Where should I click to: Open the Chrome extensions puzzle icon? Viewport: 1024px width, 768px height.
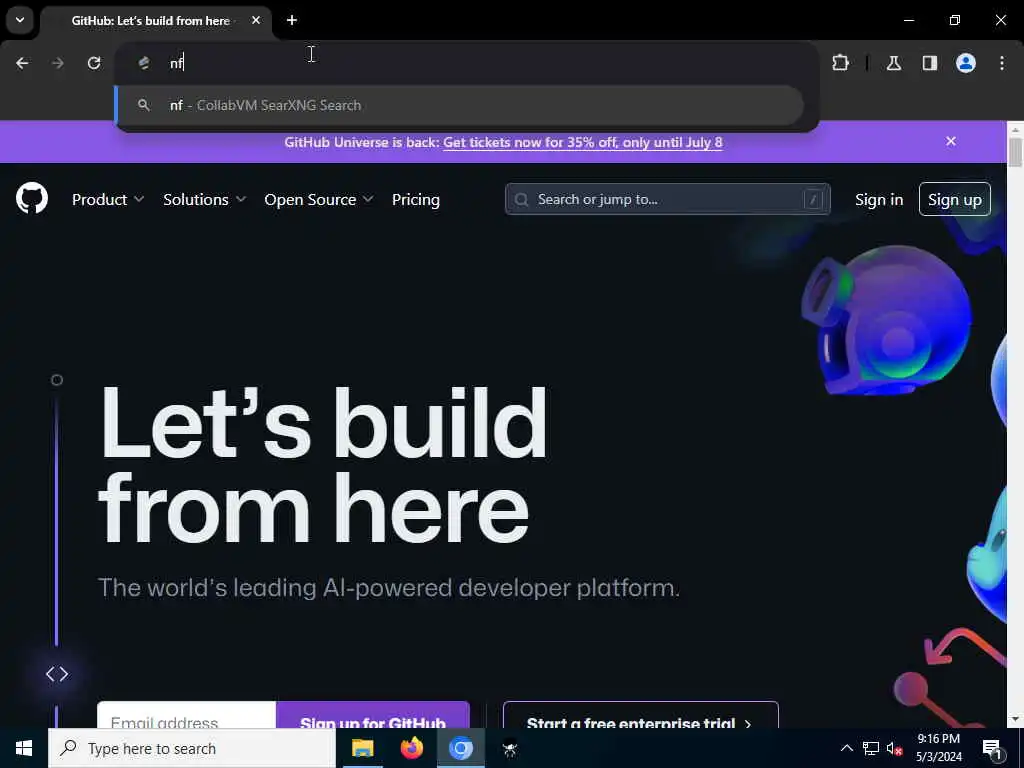(x=840, y=63)
